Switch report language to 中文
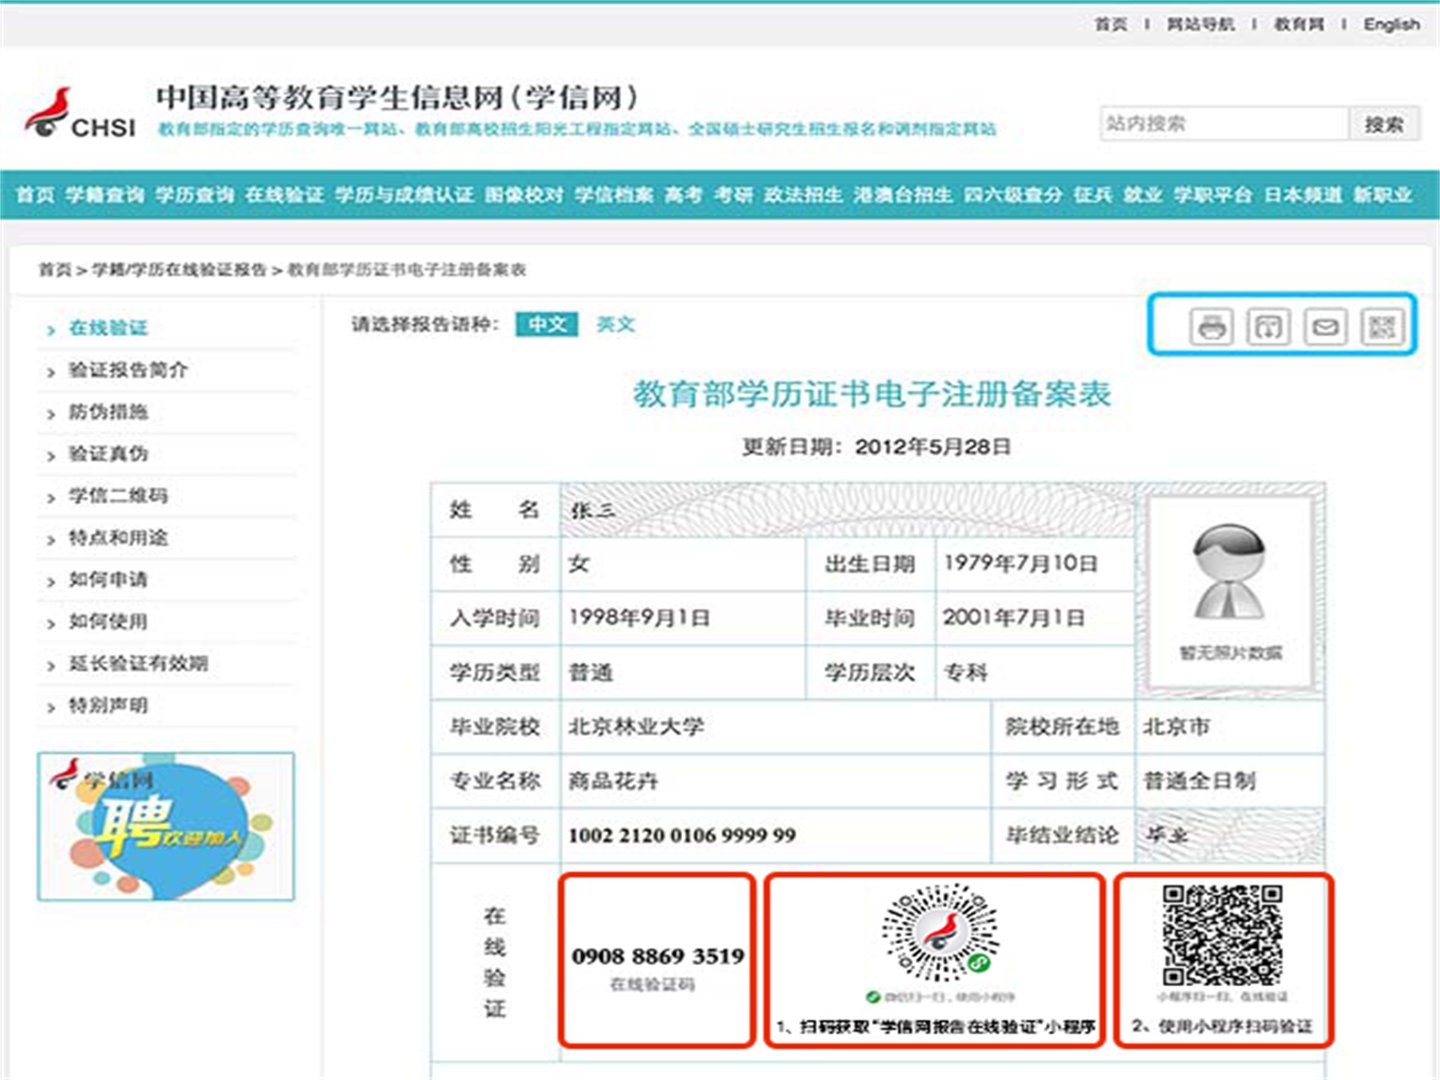Screen dimensions: 1440x1080 [x=545, y=324]
